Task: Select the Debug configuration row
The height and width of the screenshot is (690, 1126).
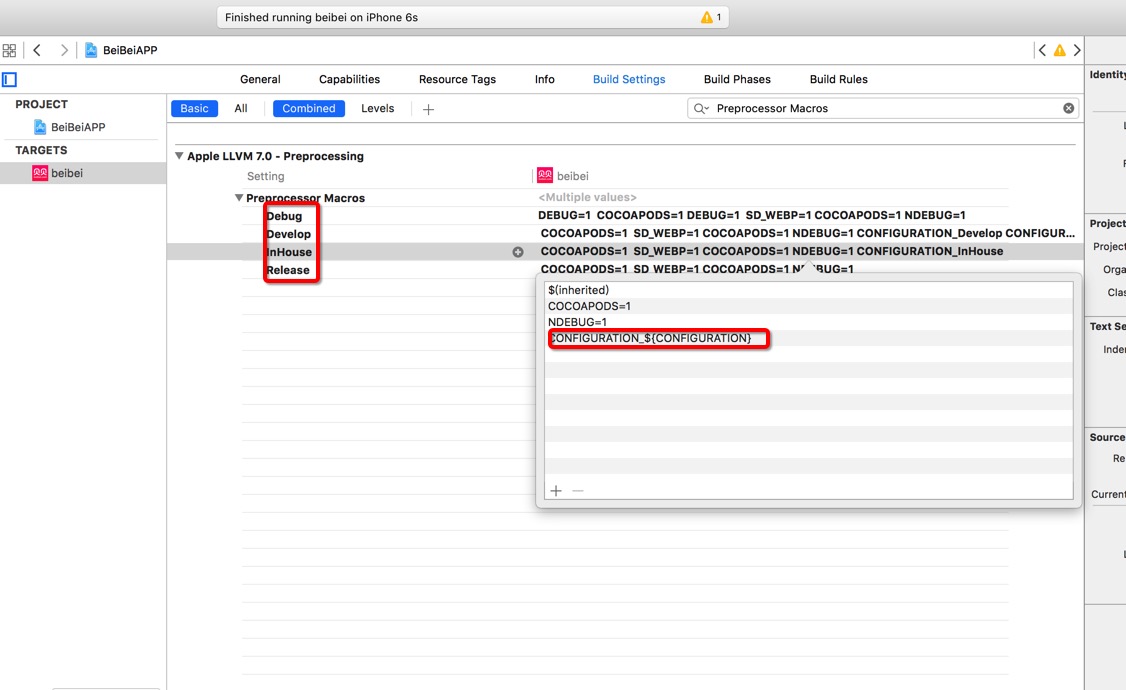Action: coord(284,216)
